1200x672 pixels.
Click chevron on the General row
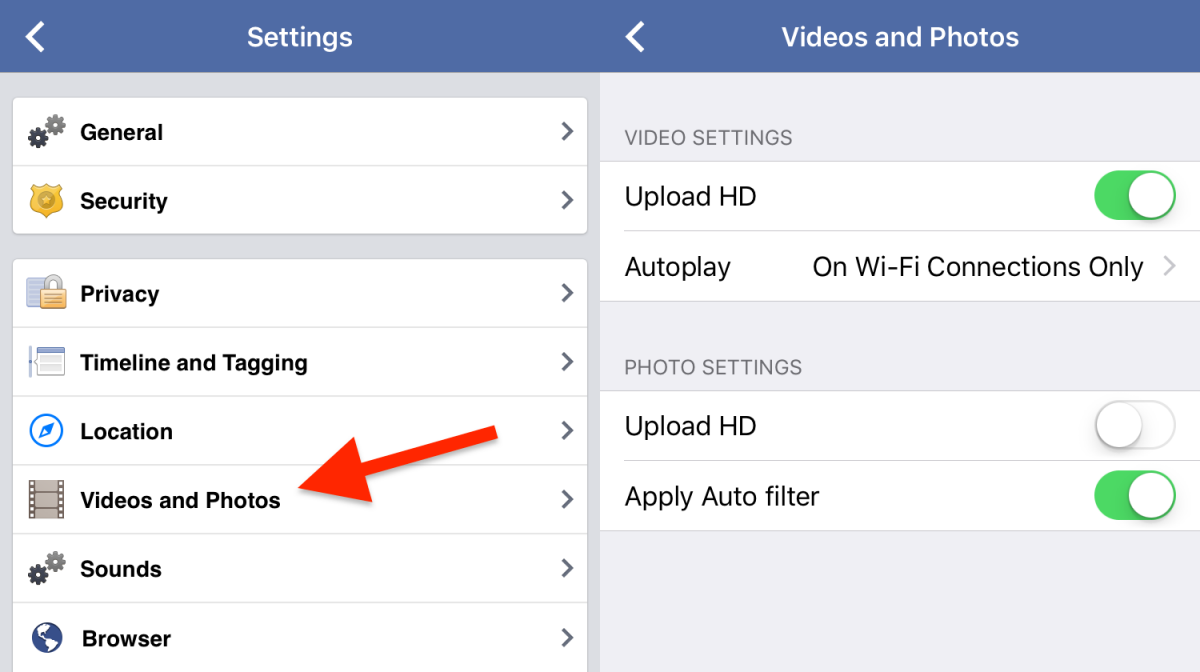pos(567,132)
